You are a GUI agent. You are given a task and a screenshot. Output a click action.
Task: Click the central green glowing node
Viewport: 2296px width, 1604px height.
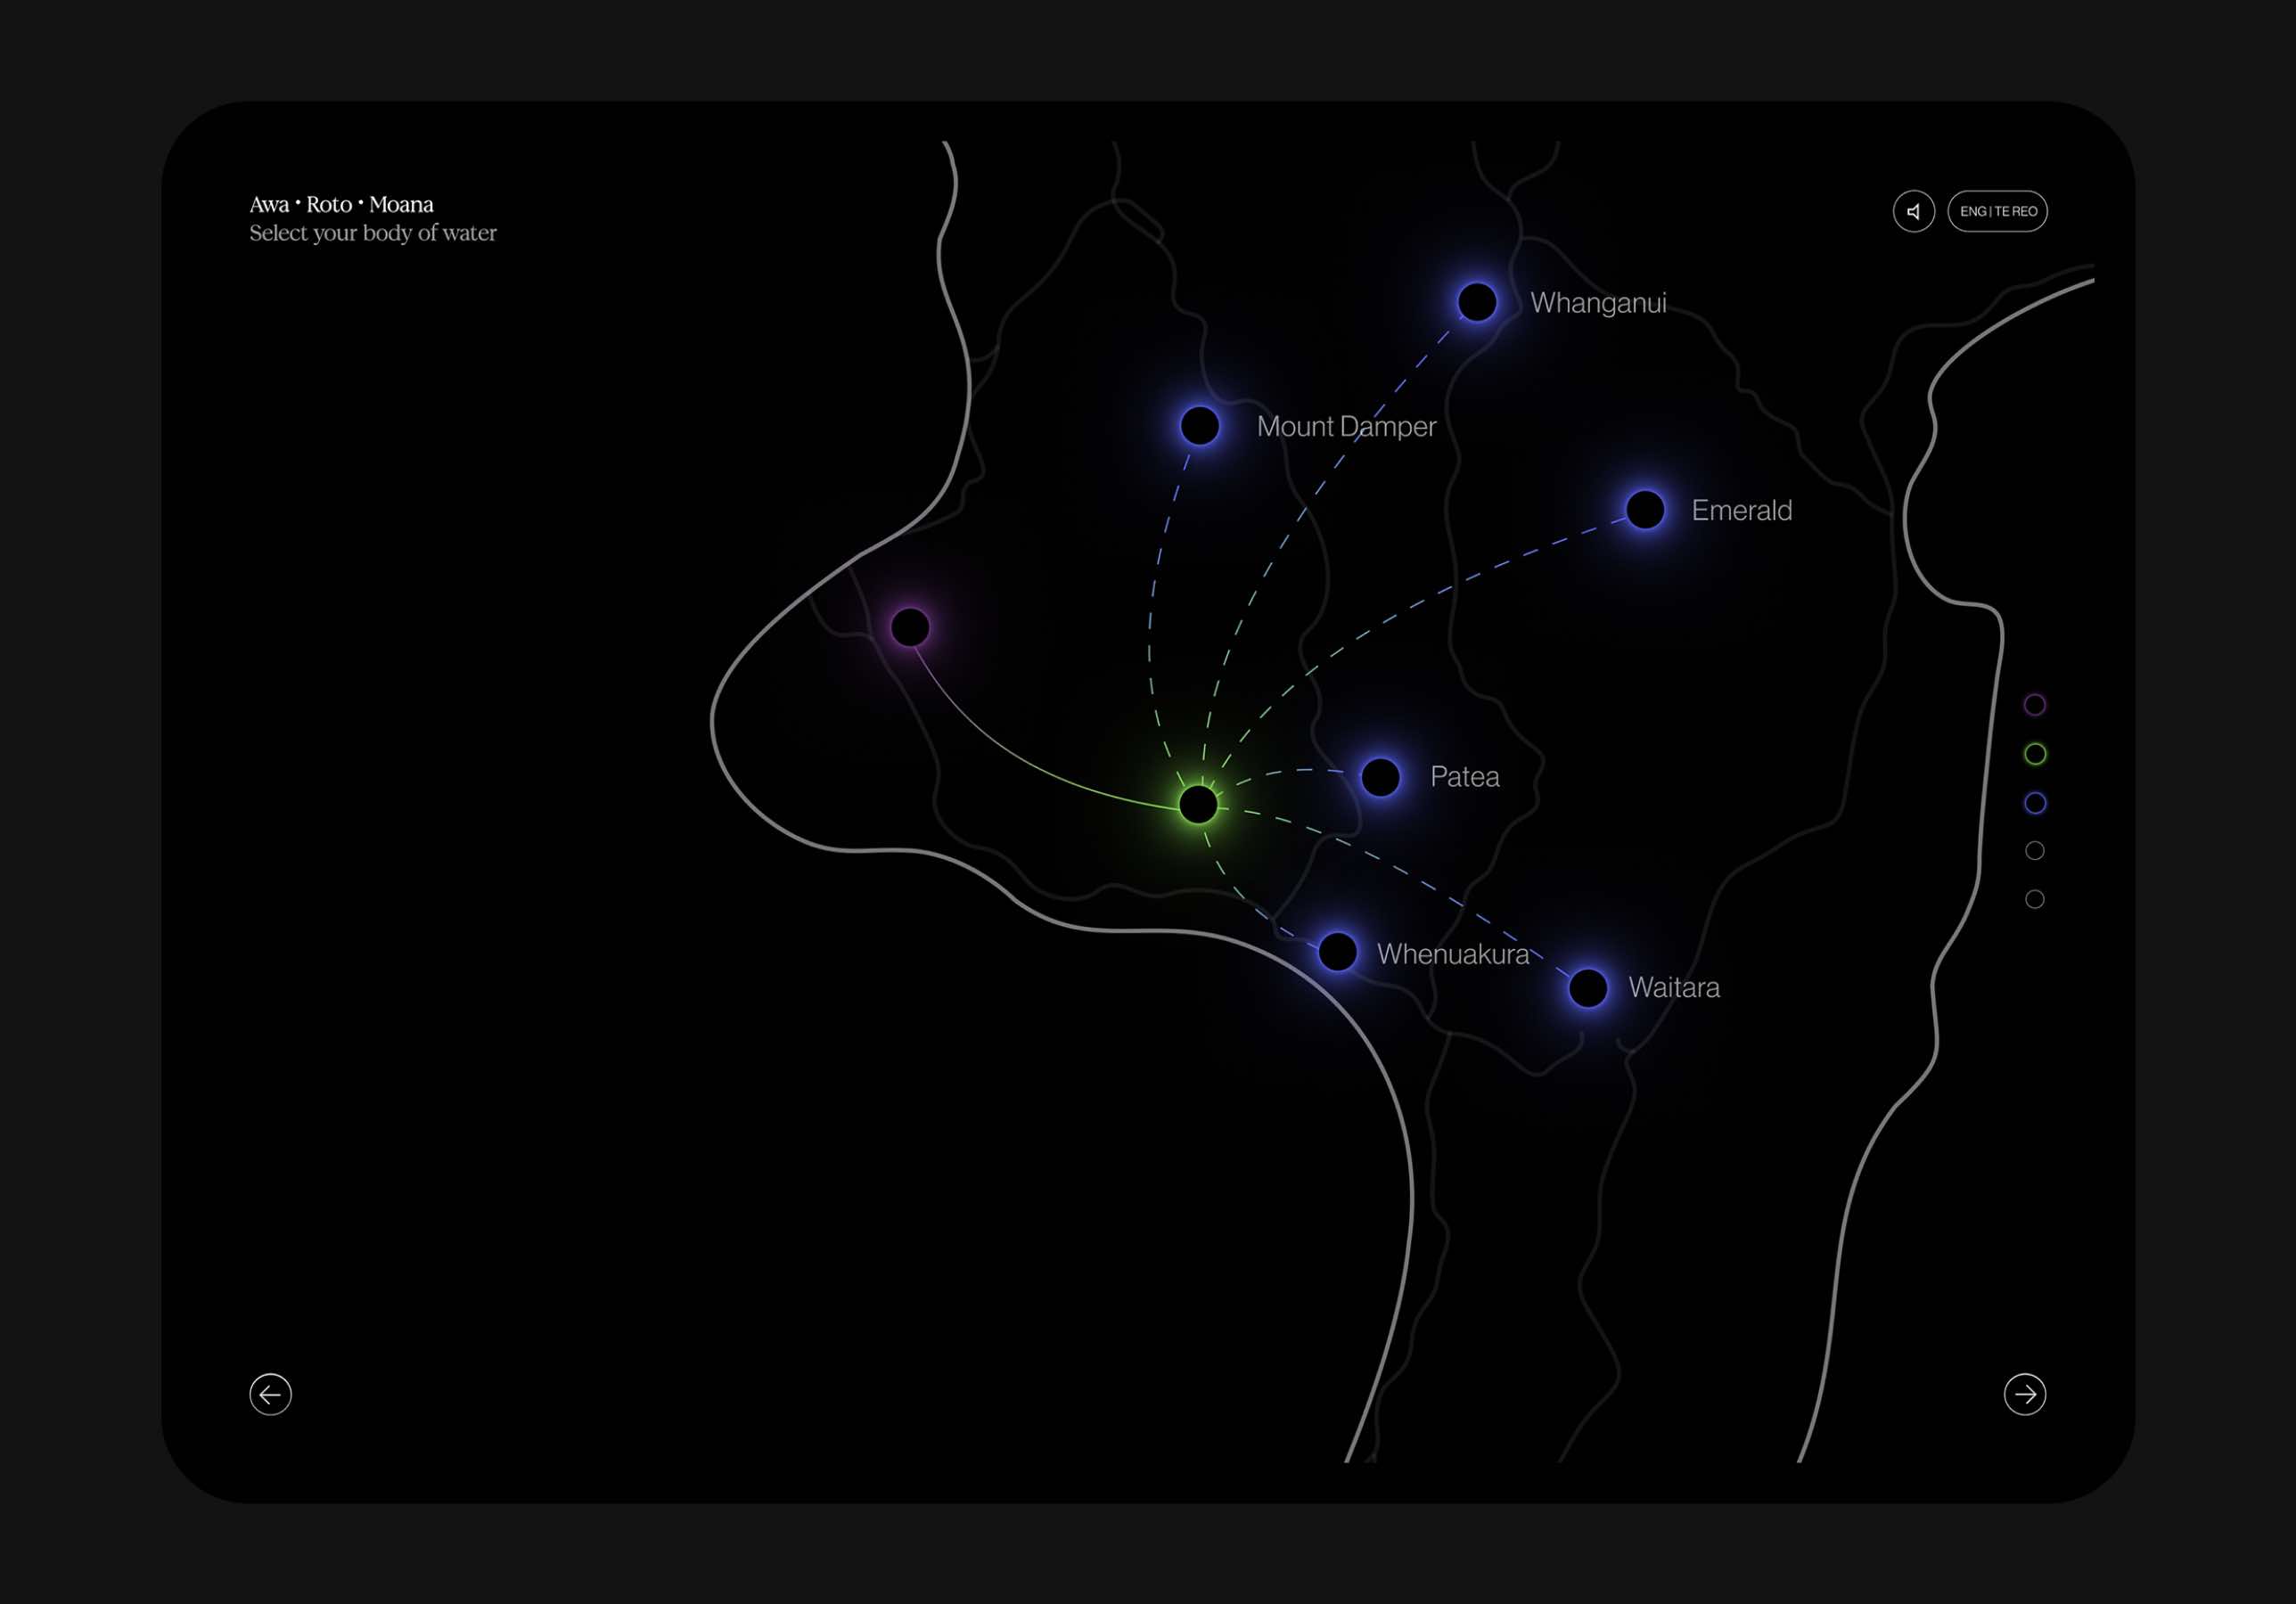point(1197,804)
